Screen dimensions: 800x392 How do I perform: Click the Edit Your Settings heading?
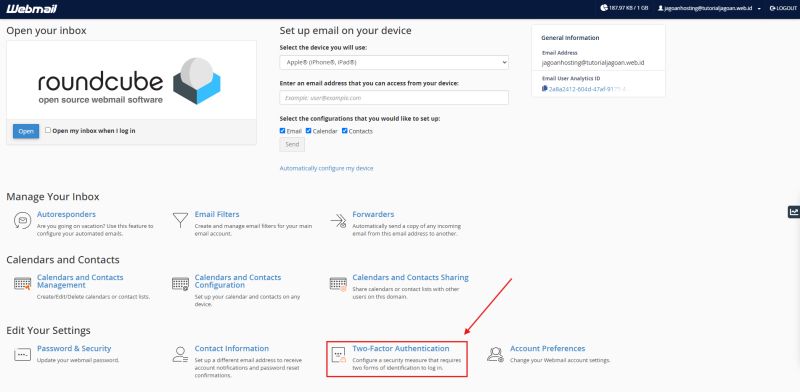[x=48, y=330]
